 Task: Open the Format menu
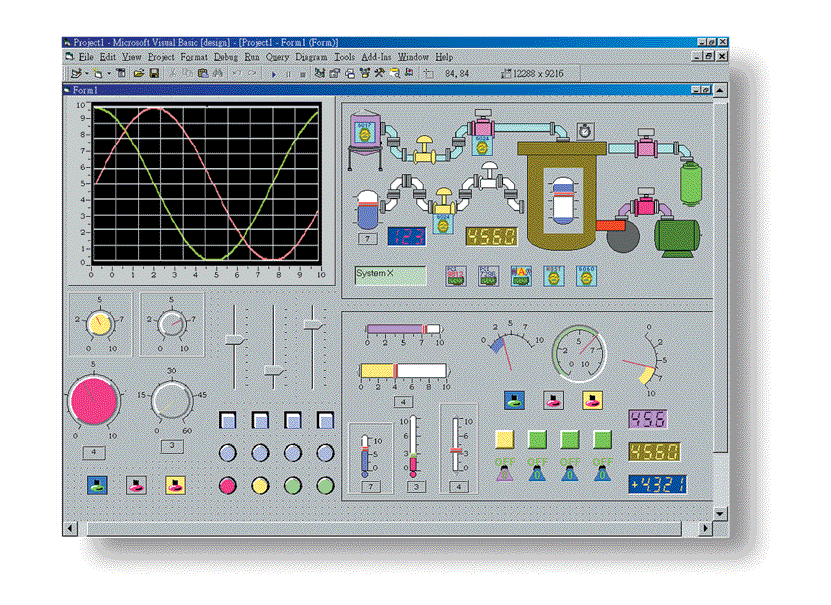pos(193,57)
